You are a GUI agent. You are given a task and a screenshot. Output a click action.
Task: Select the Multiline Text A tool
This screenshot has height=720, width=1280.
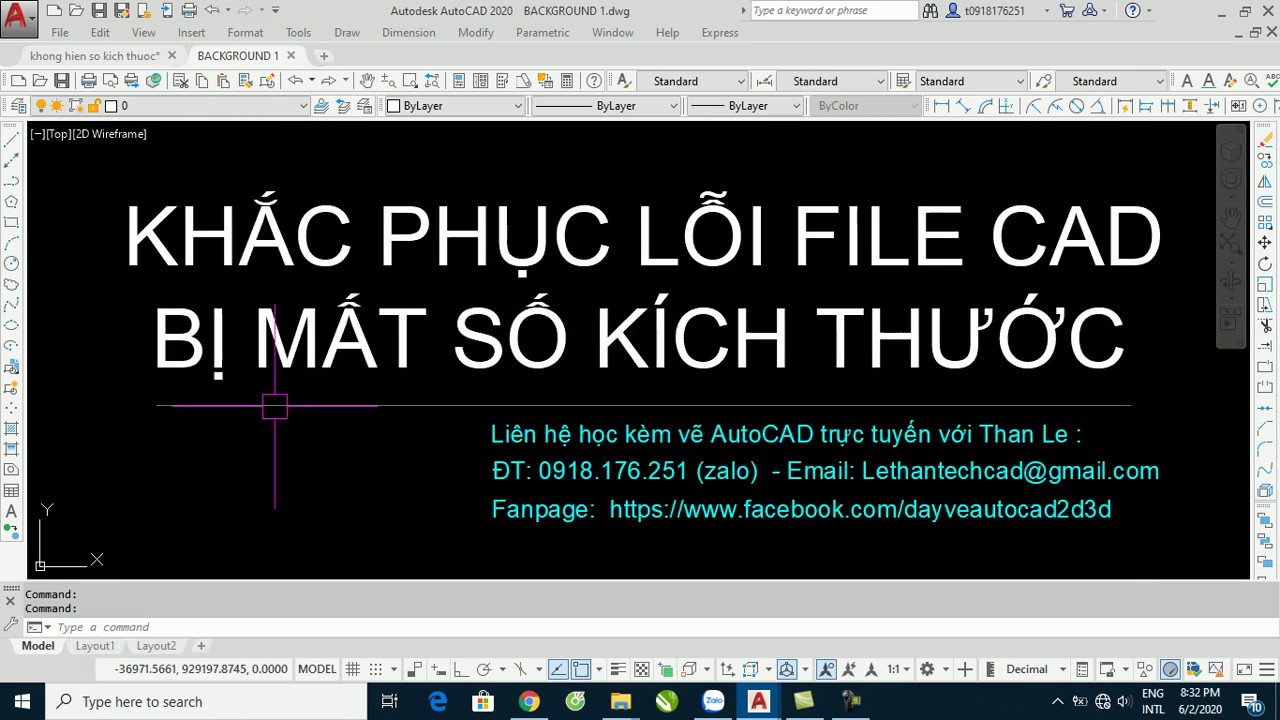coord(12,511)
